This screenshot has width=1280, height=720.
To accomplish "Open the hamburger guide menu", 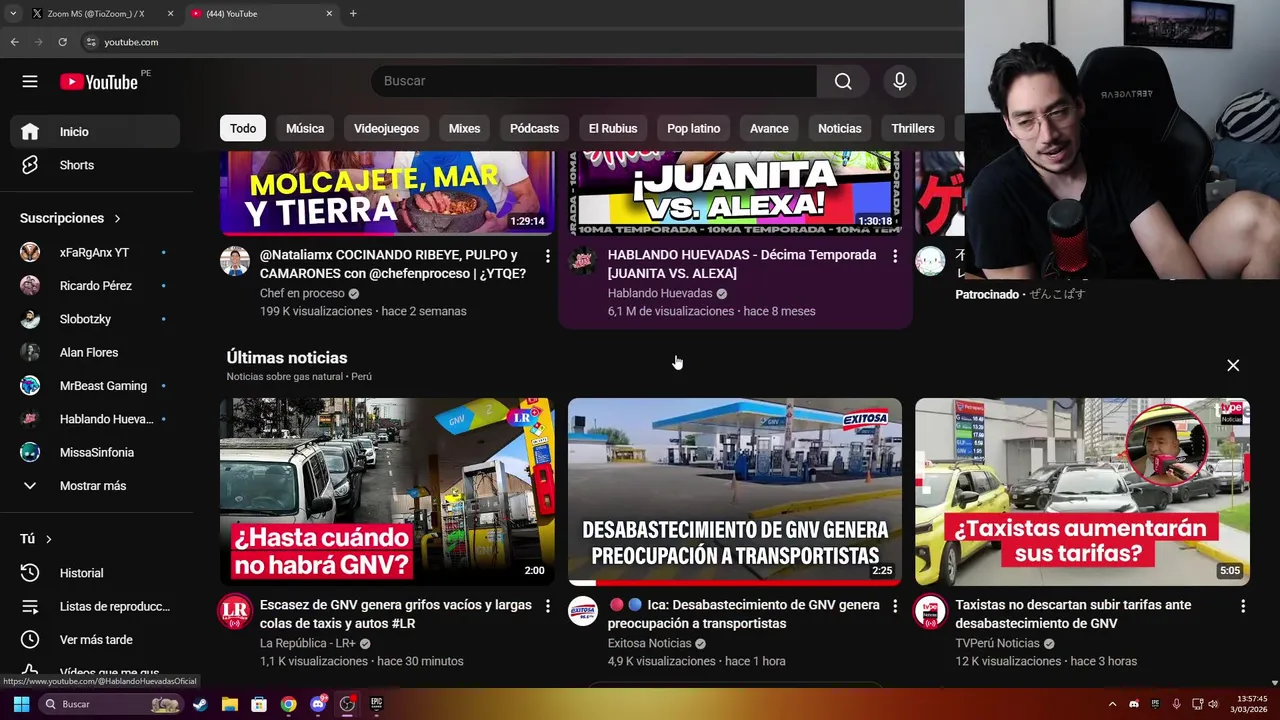I will point(30,81).
